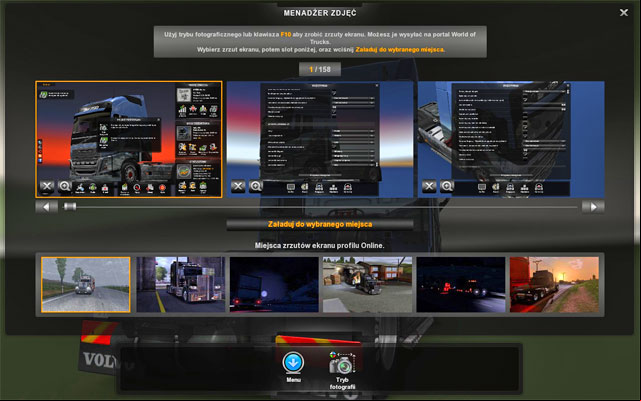Go to previous screenshots with left arrow
The height and width of the screenshot is (401, 641).
(x=46, y=207)
